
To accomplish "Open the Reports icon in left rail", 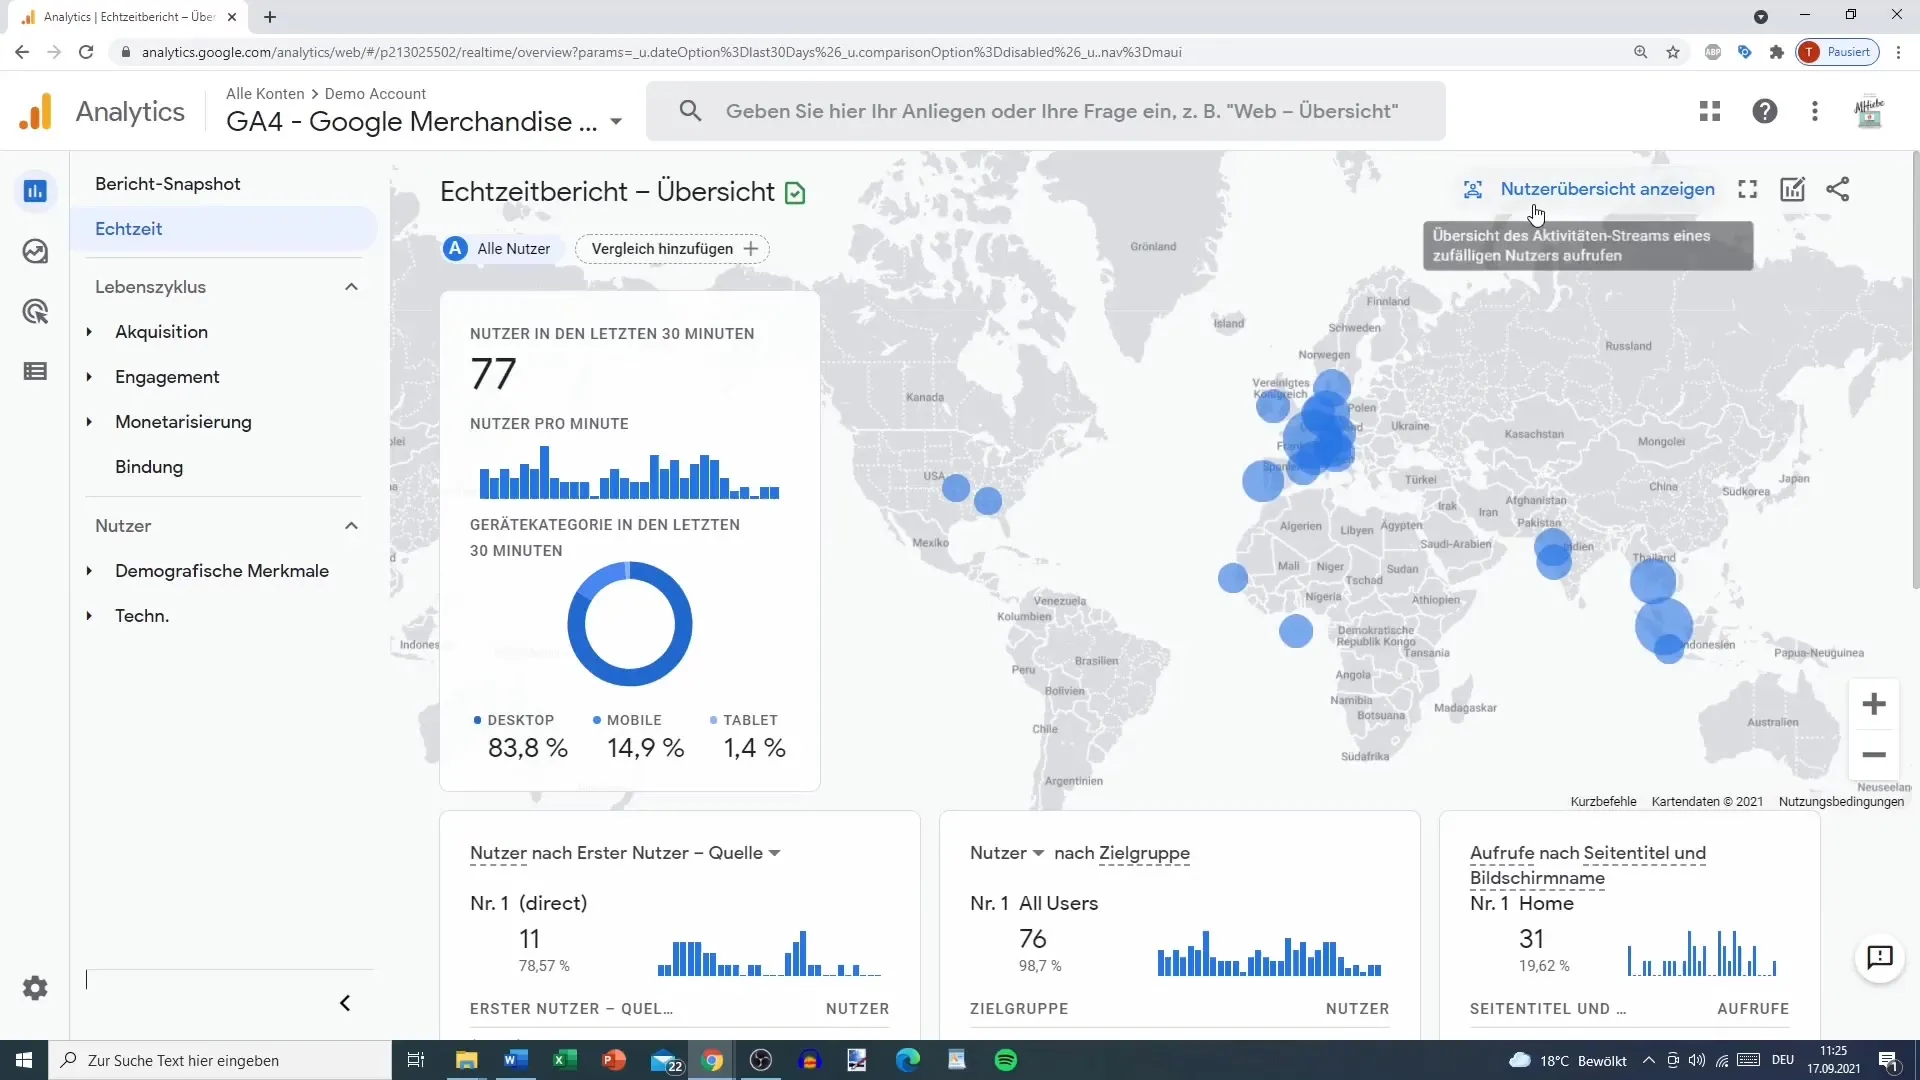I will [35, 191].
